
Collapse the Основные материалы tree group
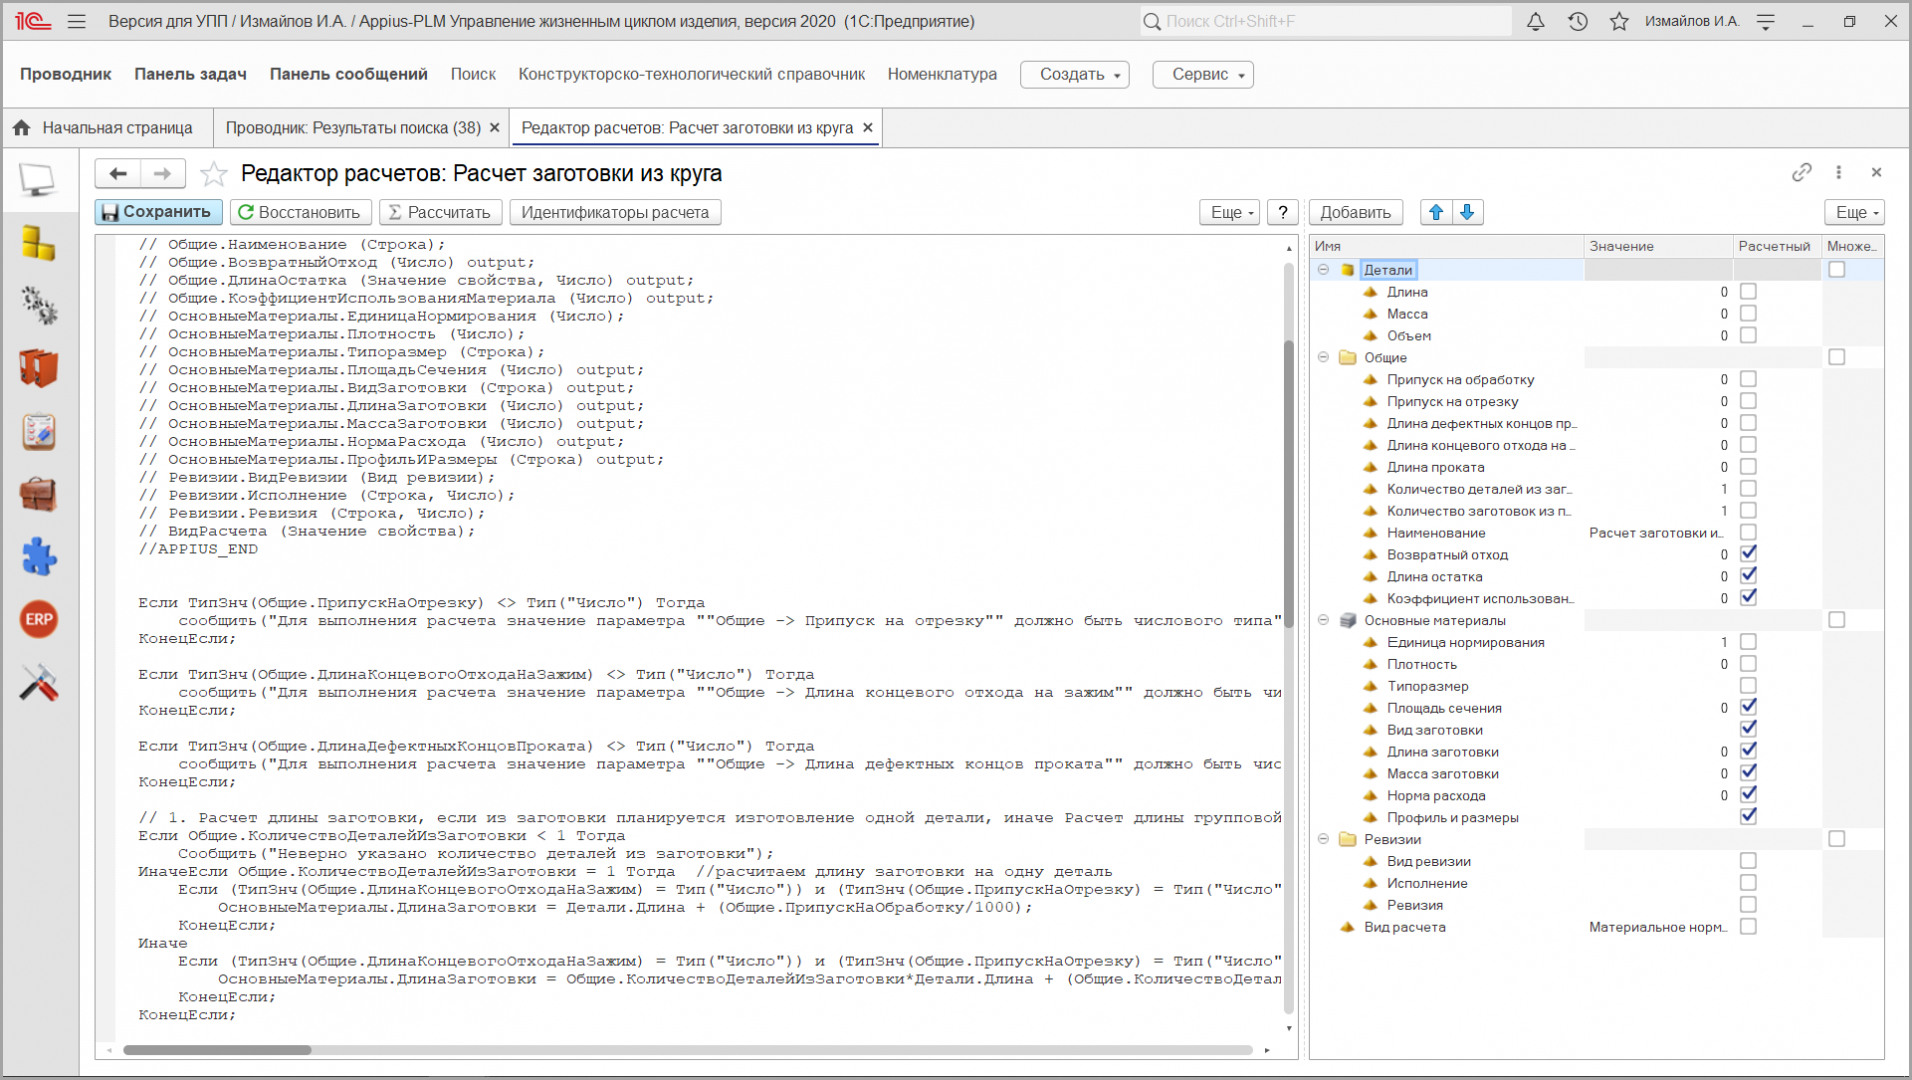coord(1323,620)
